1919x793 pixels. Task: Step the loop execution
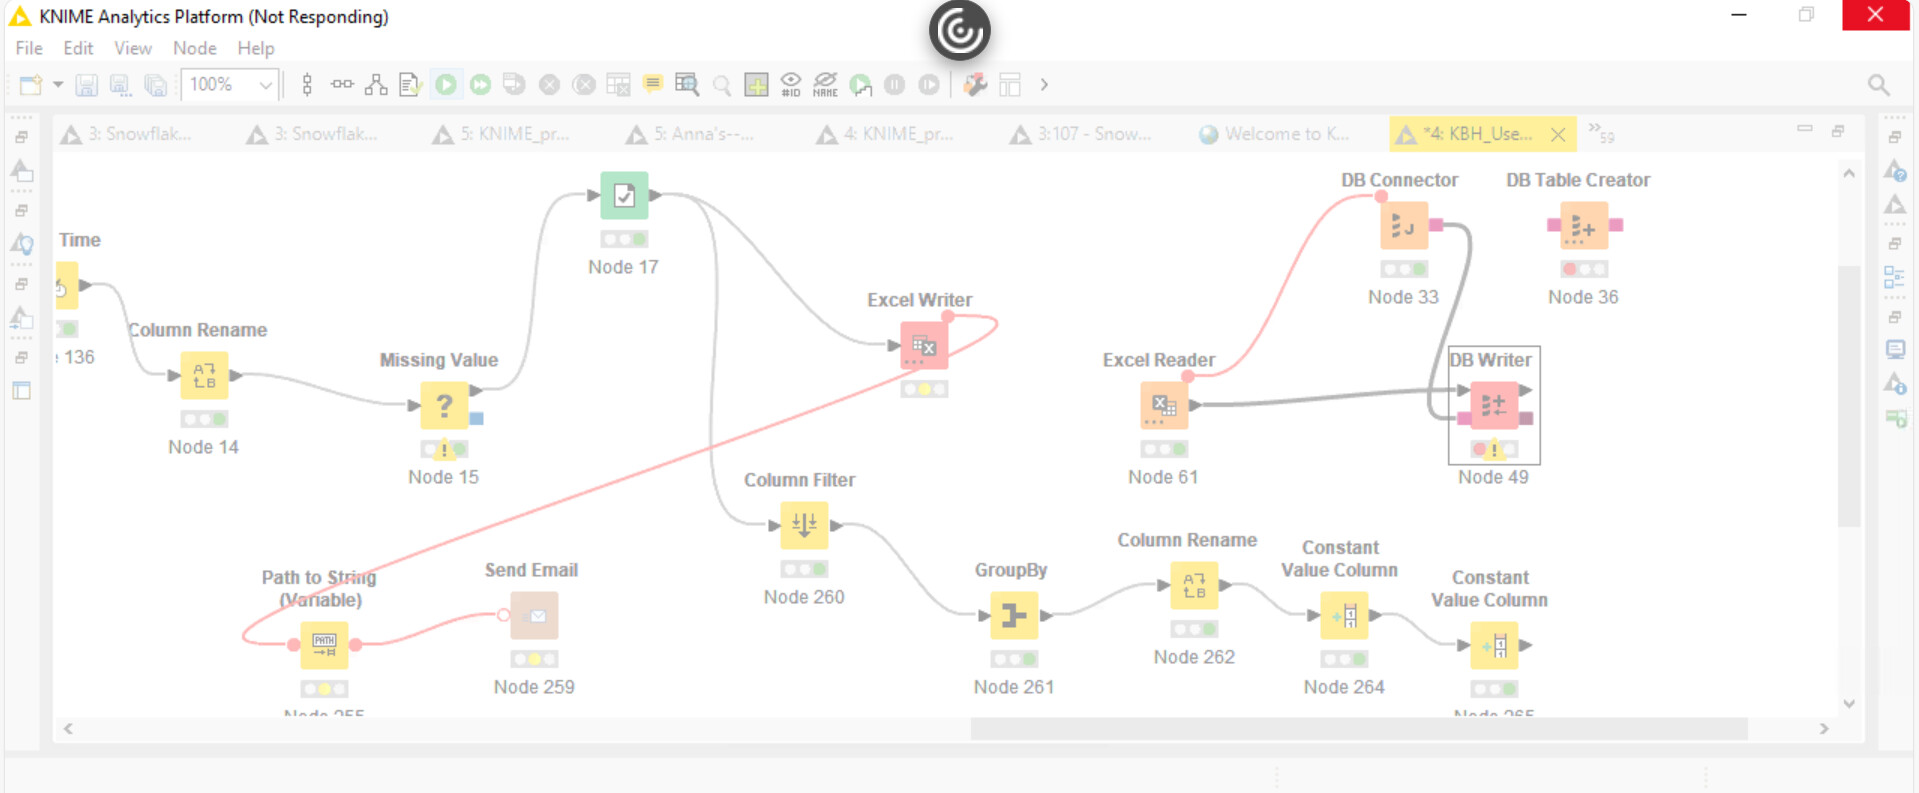[860, 85]
